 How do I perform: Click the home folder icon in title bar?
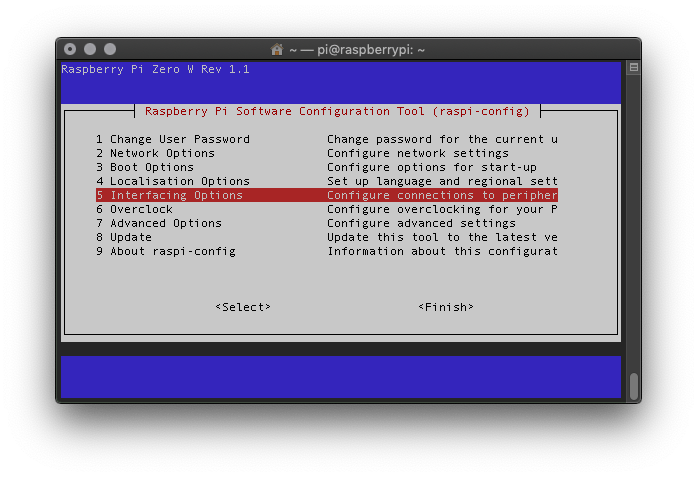[x=277, y=49]
